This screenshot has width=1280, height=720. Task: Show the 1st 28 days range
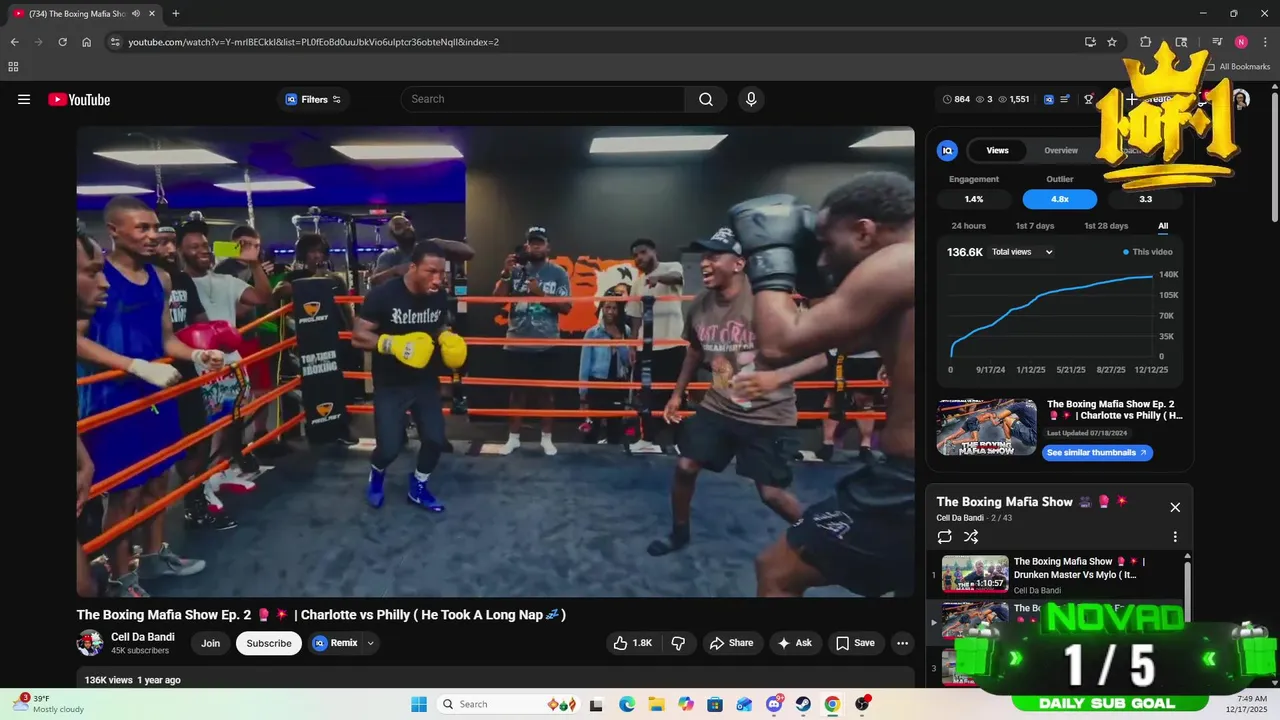(x=1106, y=226)
